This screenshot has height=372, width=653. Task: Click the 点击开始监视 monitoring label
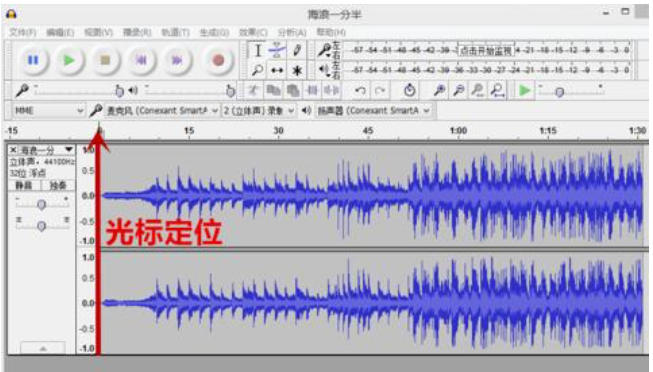point(486,51)
